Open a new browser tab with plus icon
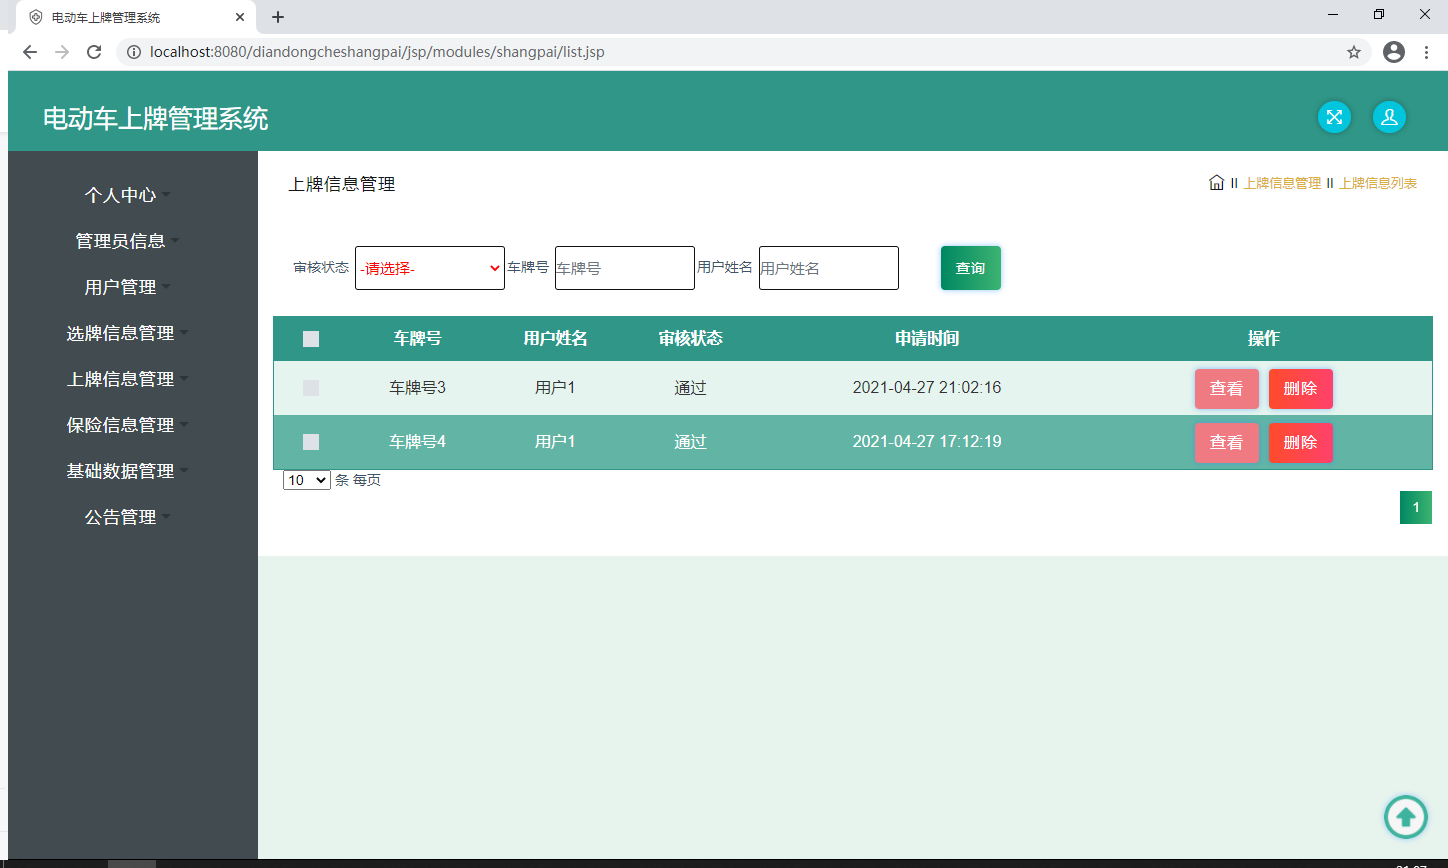Image resolution: width=1448 pixels, height=868 pixels. (x=278, y=17)
